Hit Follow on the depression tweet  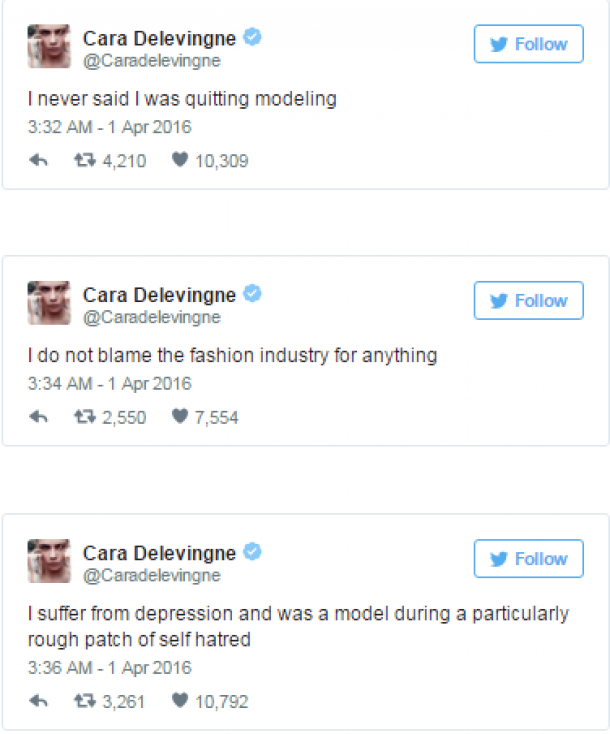coord(528,559)
